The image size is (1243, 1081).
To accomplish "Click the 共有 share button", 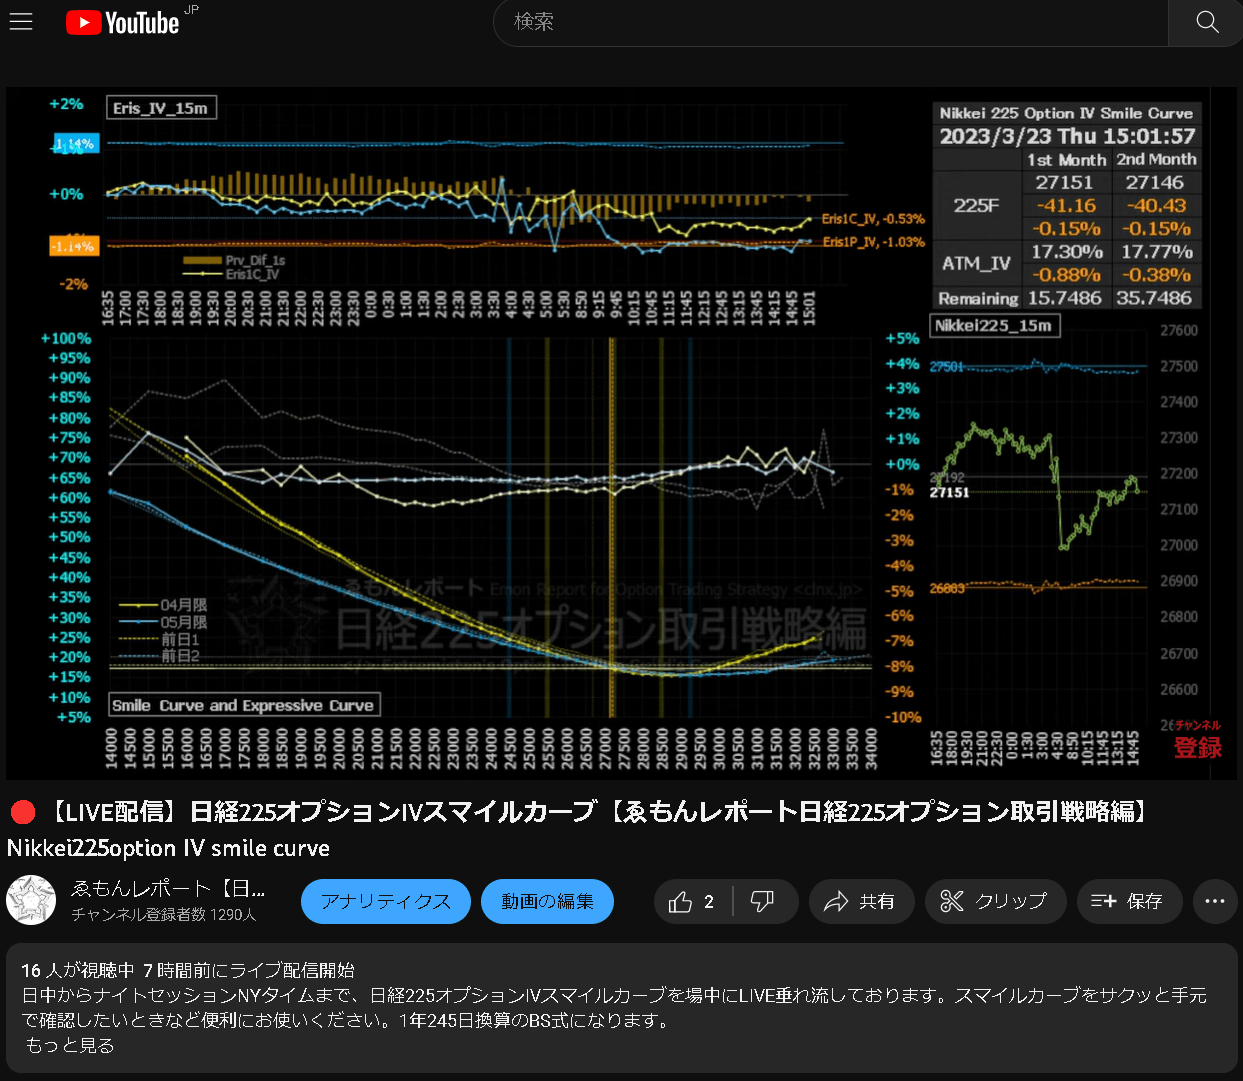I will point(861,902).
